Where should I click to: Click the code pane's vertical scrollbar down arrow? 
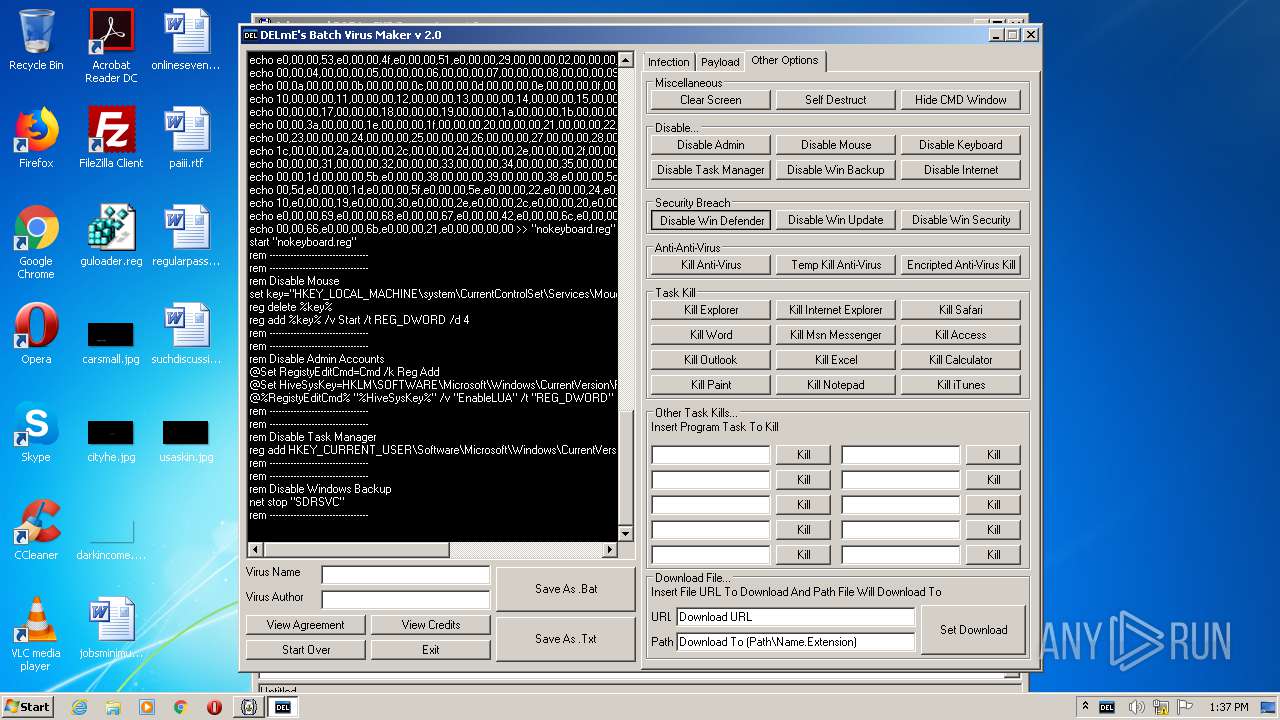pyautogui.click(x=626, y=535)
